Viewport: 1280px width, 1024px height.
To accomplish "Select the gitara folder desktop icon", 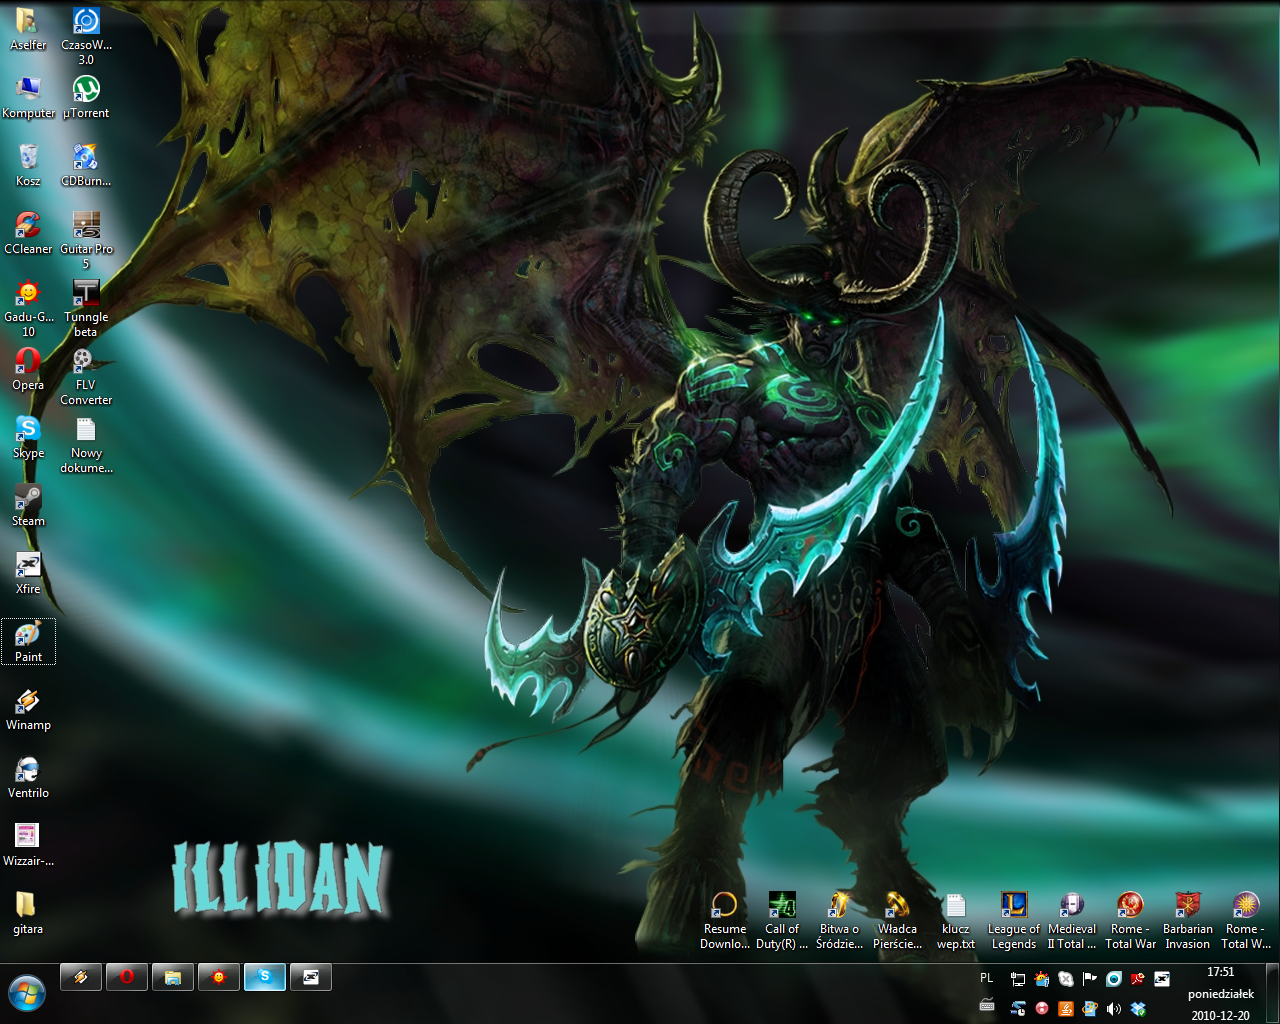I will pyautogui.click(x=28, y=914).
